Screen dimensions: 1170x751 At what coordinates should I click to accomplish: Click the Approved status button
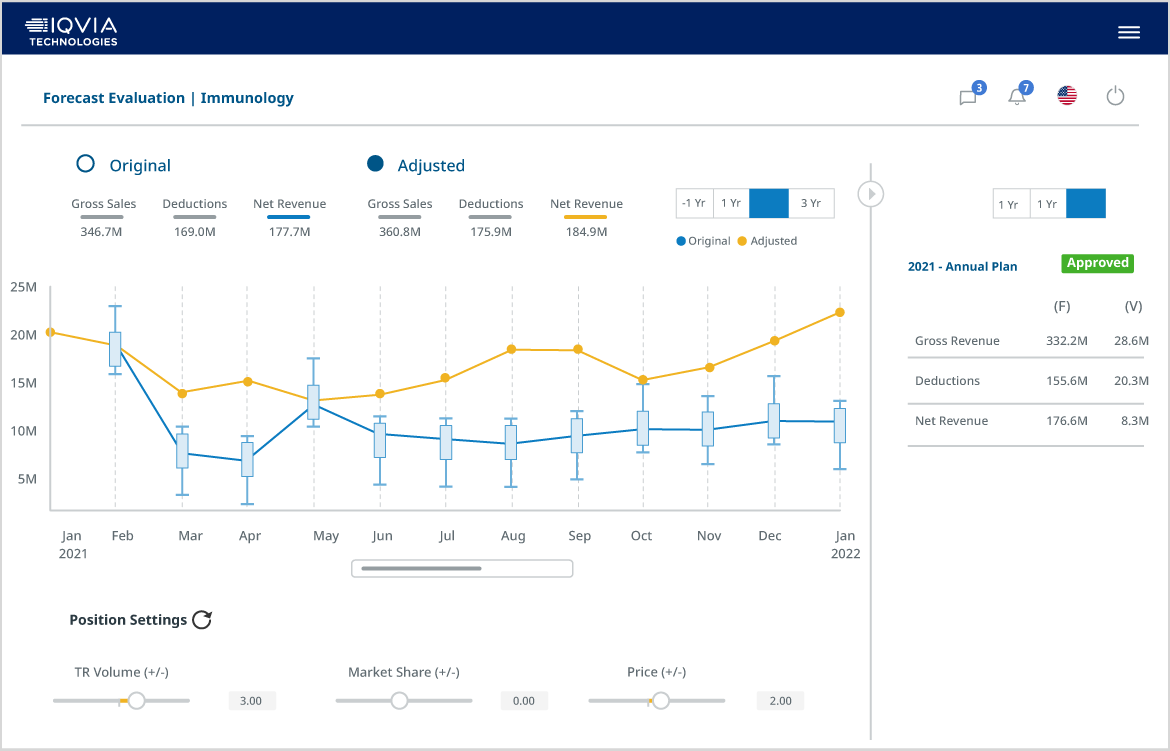click(1098, 263)
